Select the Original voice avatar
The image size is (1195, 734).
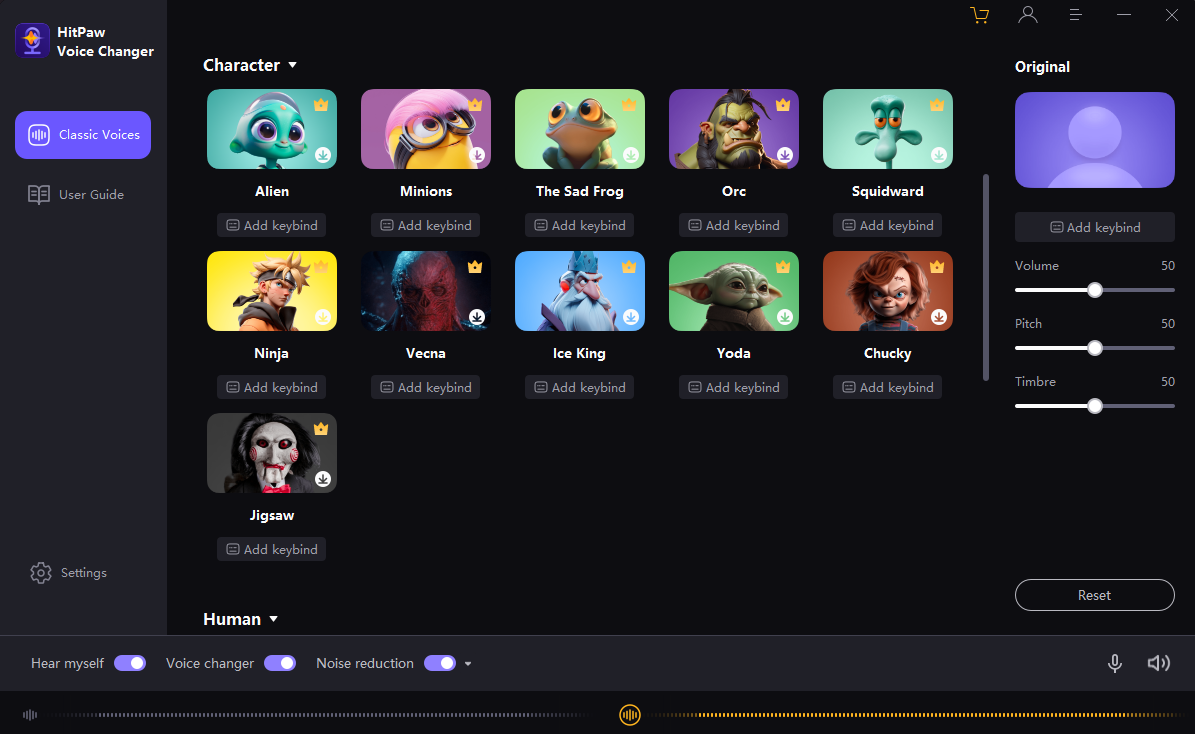pyautogui.click(x=1094, y=140)
